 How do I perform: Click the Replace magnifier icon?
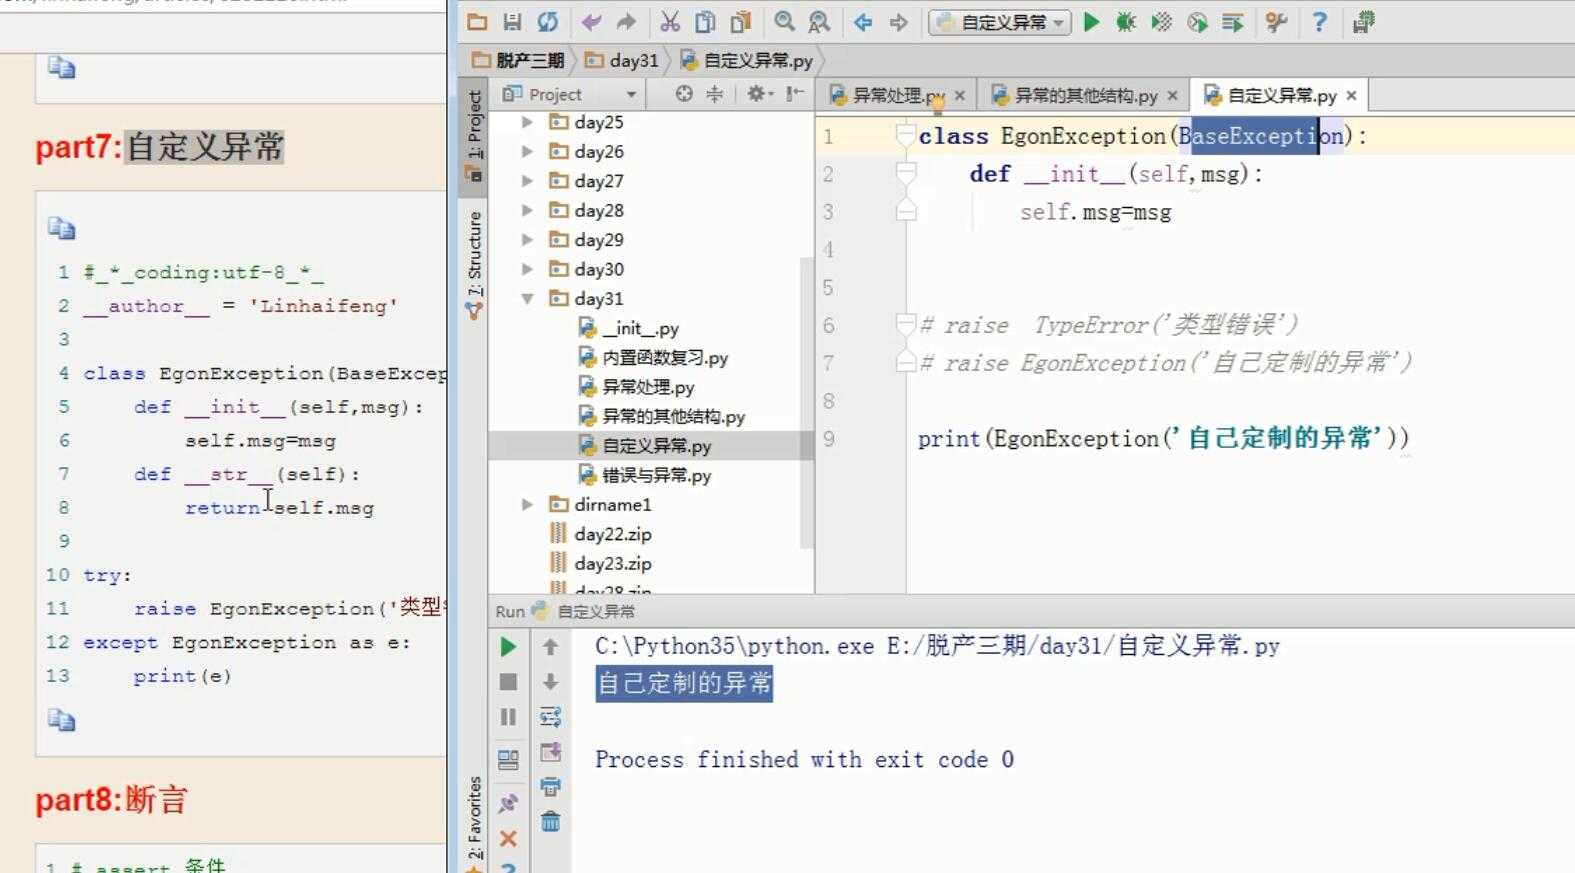tap(819, 21)
